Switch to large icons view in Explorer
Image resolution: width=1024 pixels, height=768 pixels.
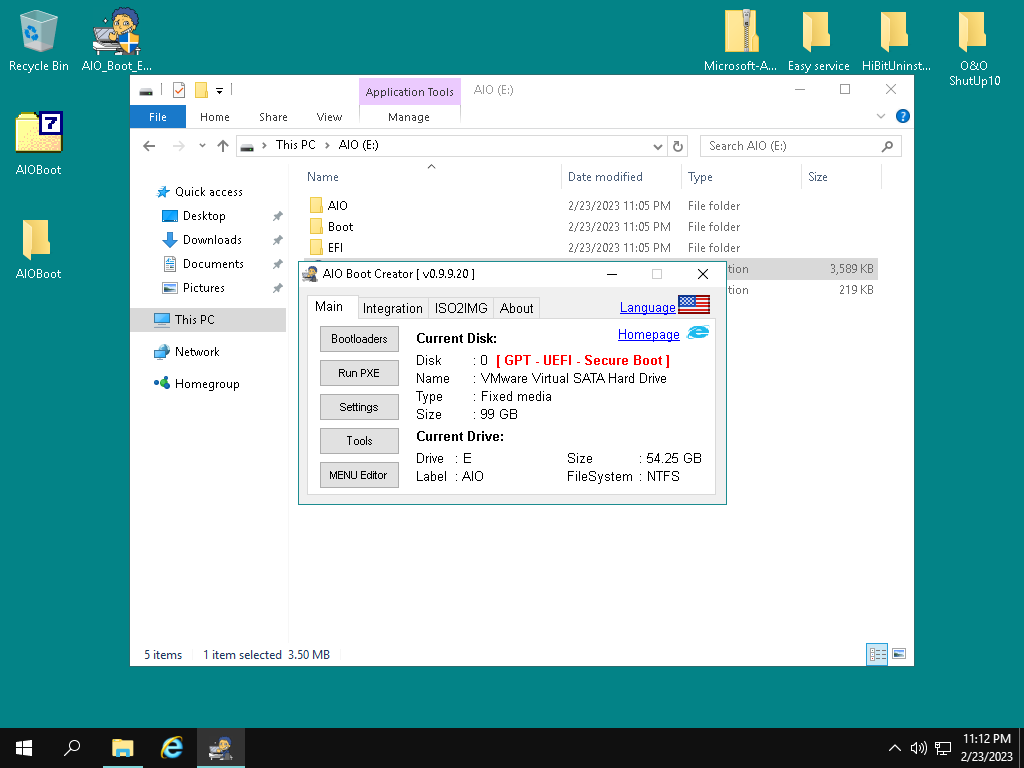pyautogui.click(x=899, y=654)
